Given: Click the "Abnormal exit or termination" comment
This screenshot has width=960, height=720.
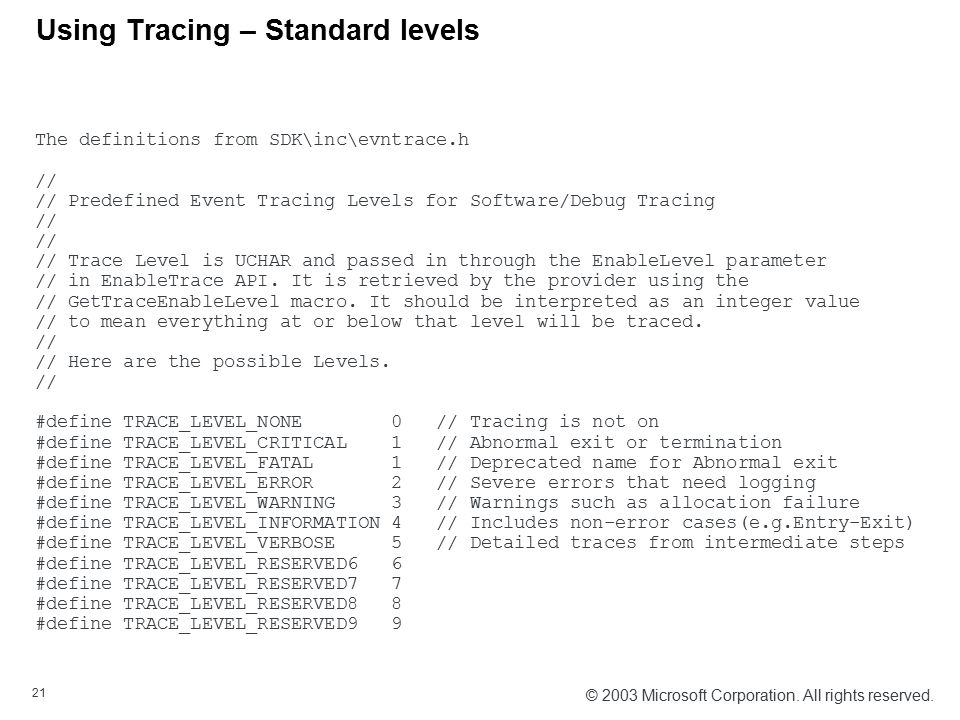Looking at the screenshot, I should tap(609, 443).
